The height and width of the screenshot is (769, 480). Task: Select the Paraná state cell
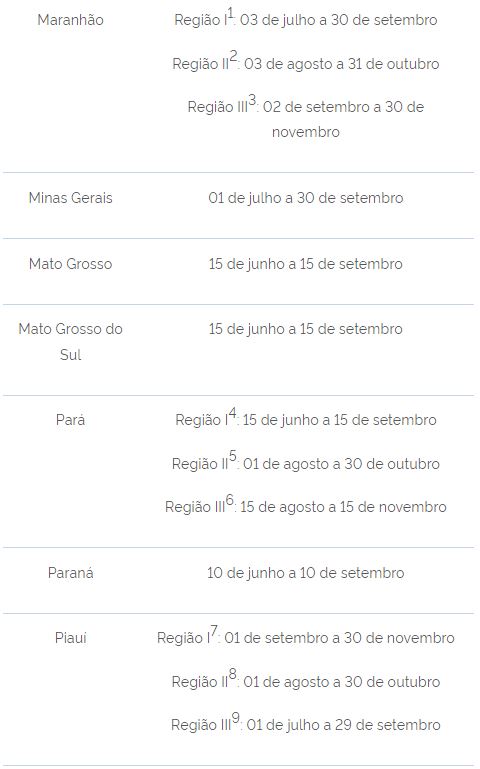70,573
